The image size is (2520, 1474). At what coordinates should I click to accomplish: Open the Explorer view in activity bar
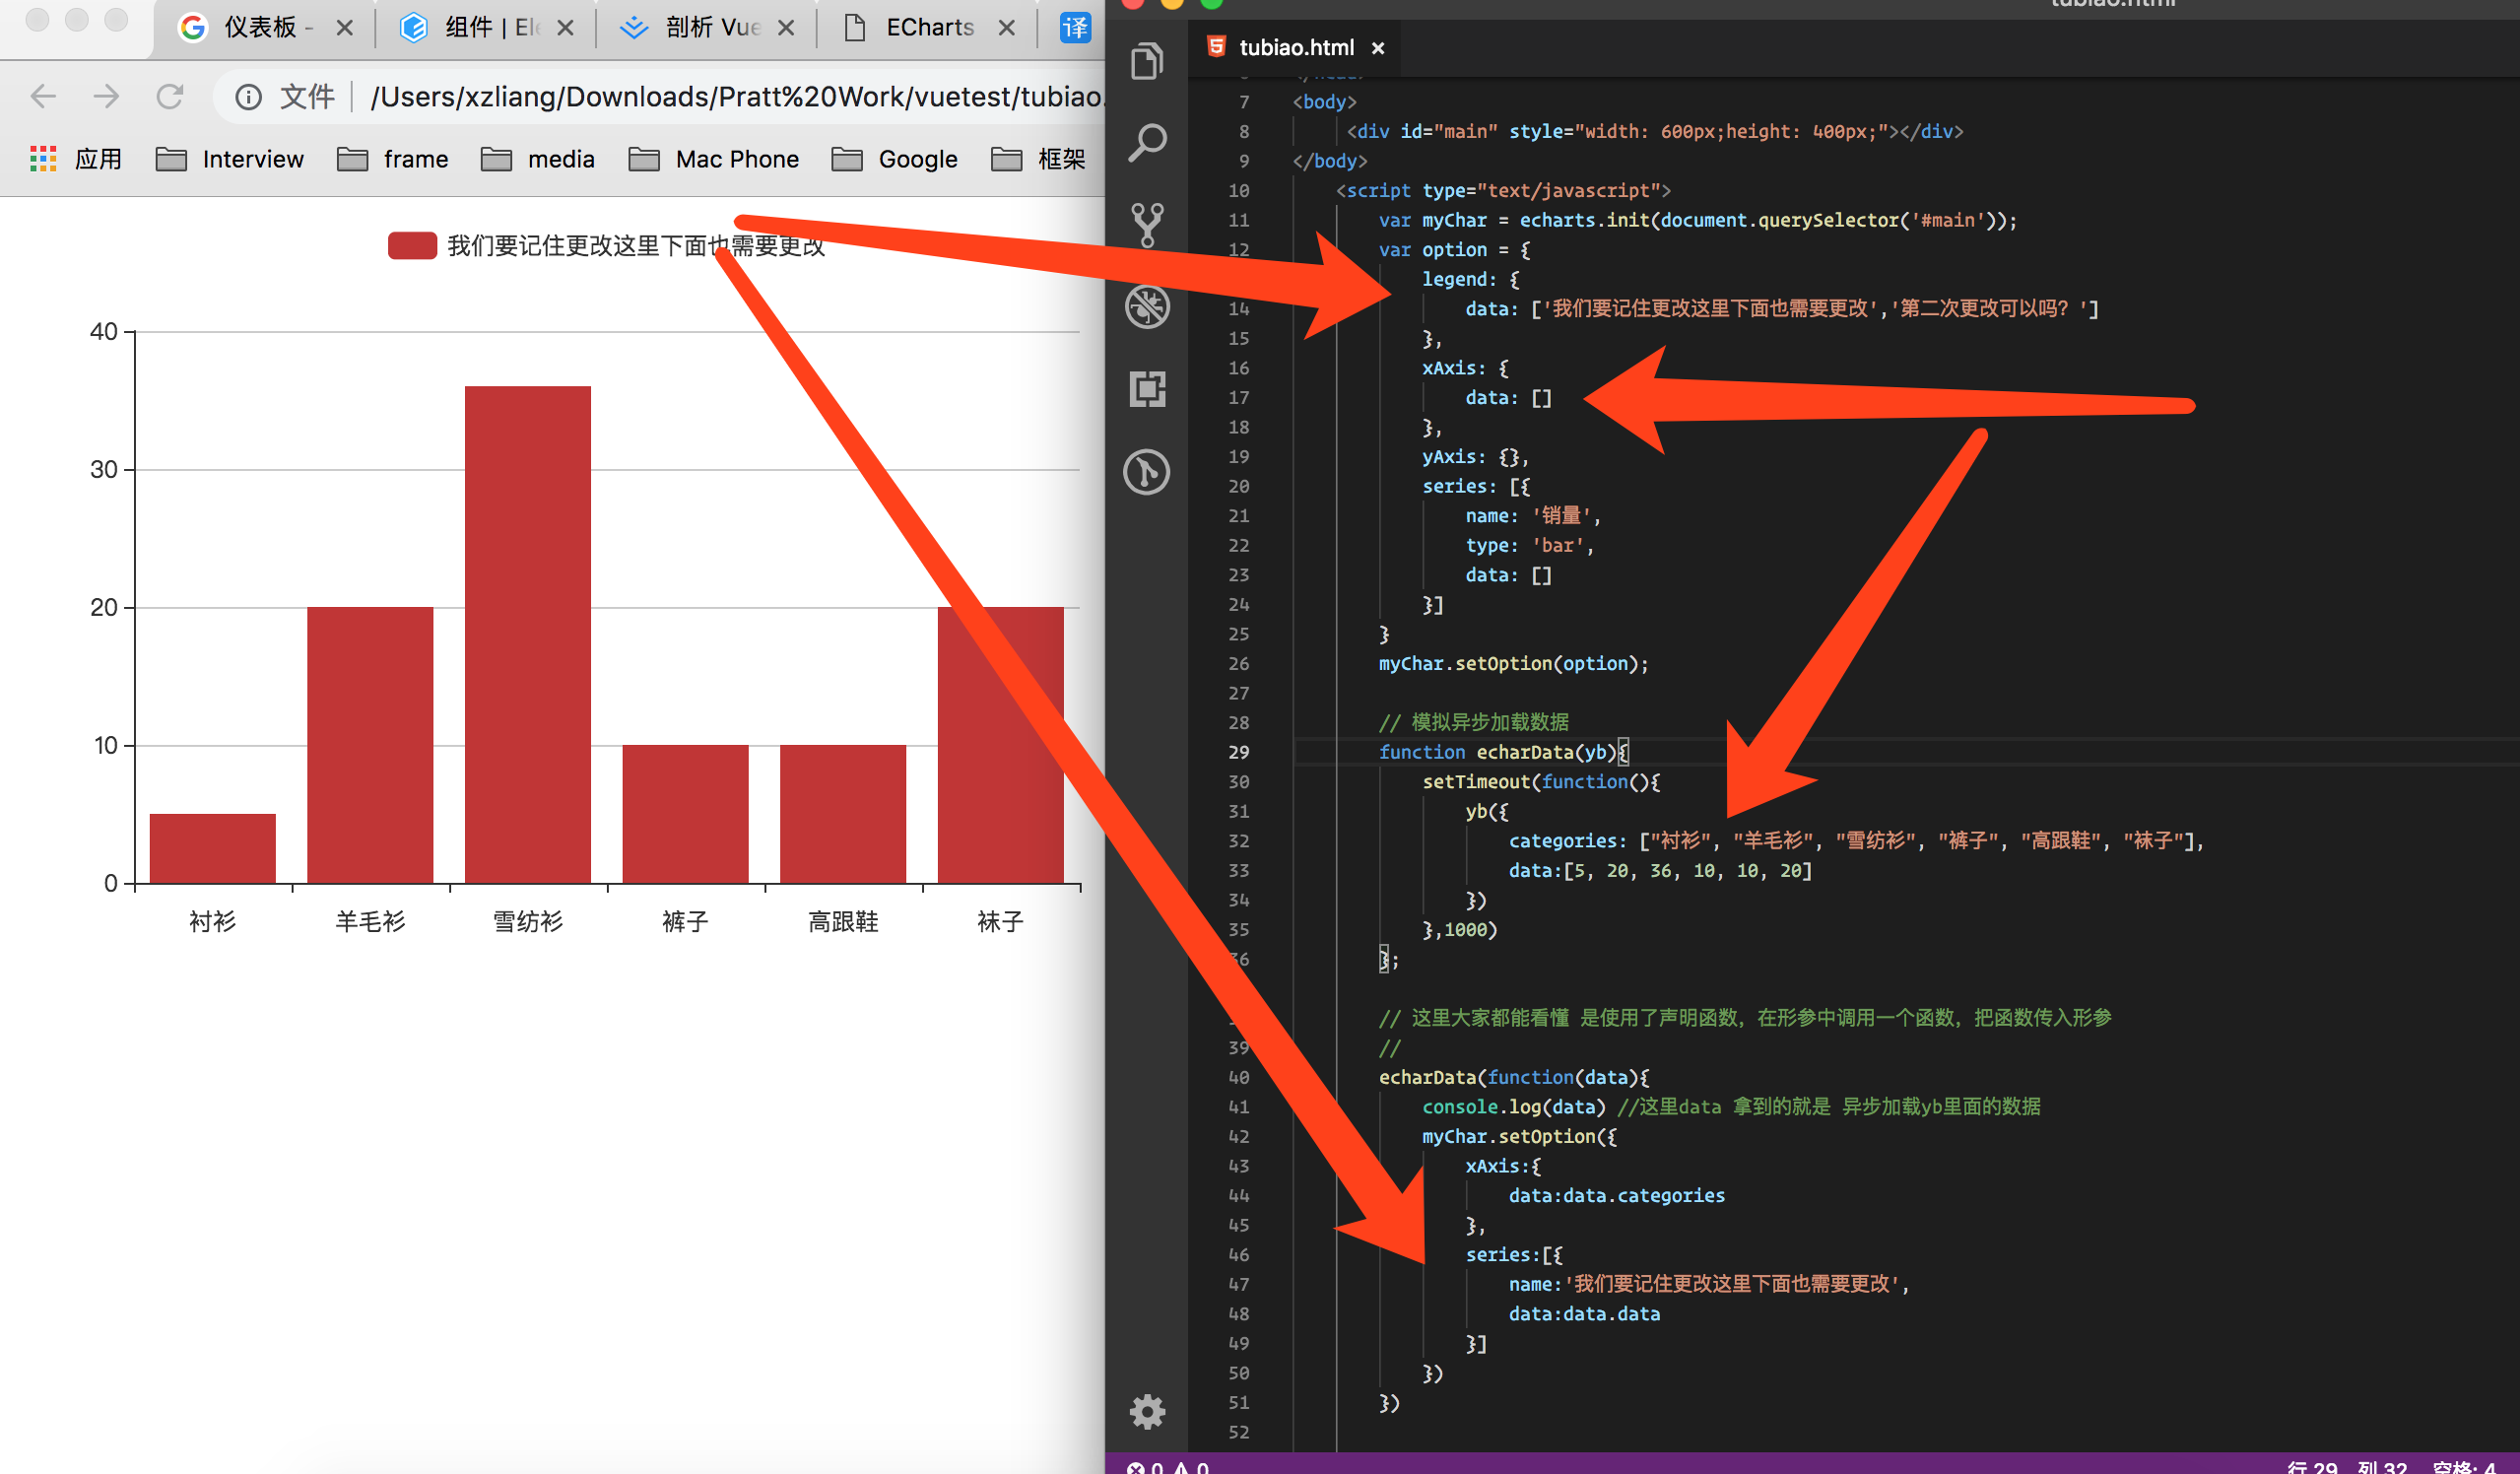click(x=1146, y=62)
